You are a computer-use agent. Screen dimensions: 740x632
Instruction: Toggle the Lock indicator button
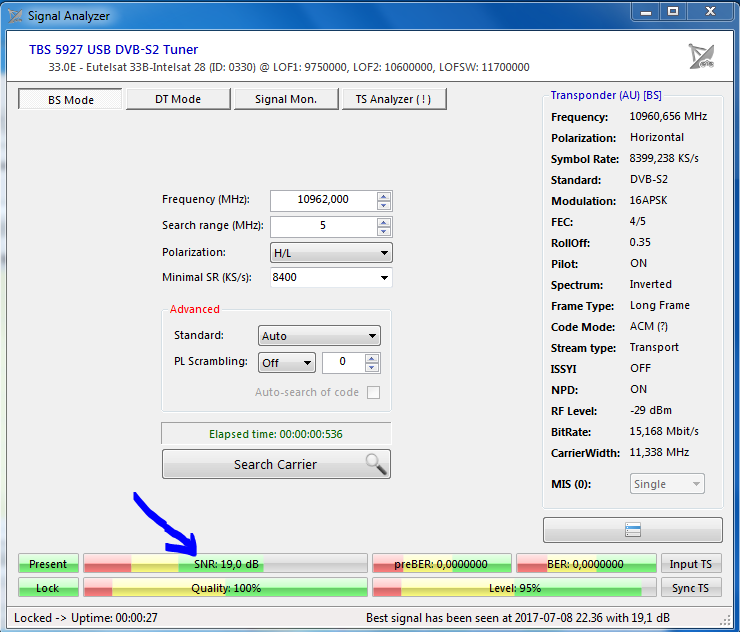click(48, 588)
